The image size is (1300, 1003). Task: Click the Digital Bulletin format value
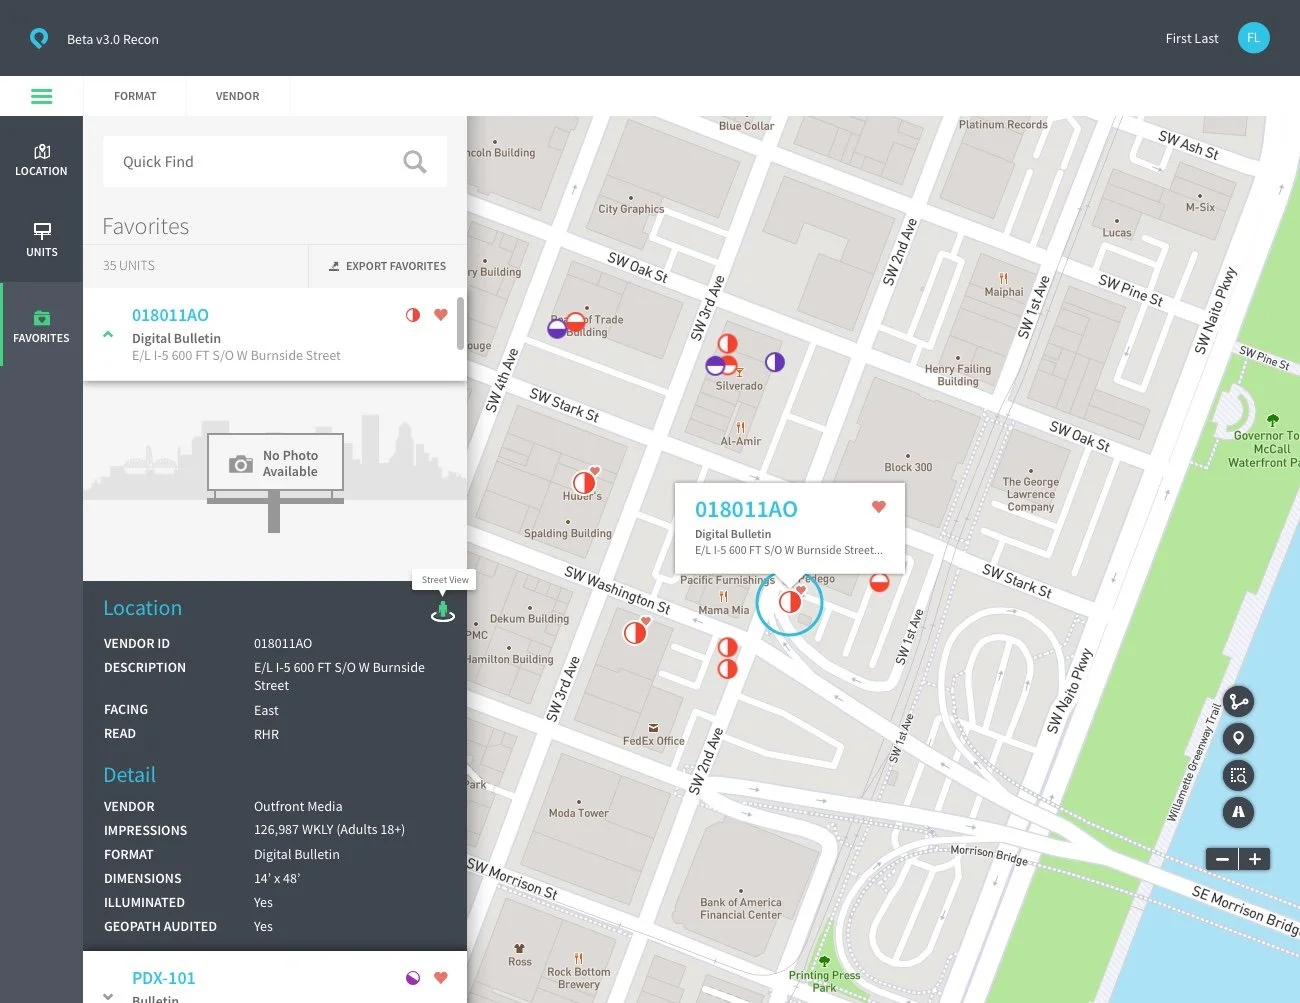[x=297, y=855]
